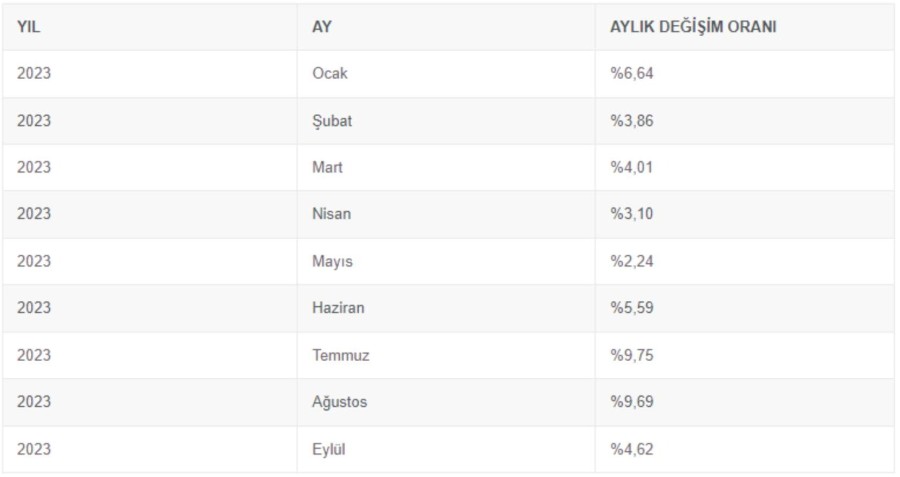The image size is (900, 477).
Task: Select the Ocak month cell
Action: coord(330,74)
